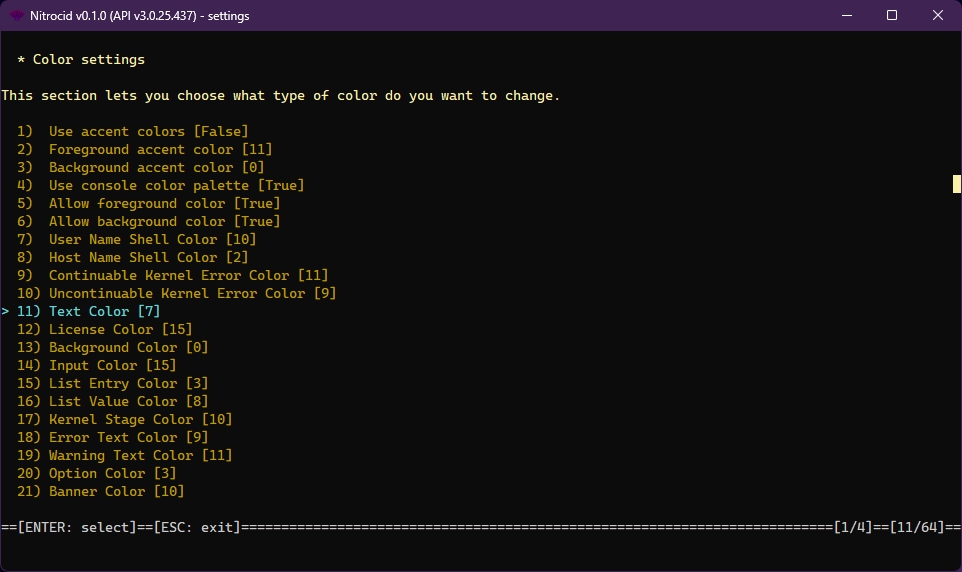Toggle Use console color palette setting

(176, 185)
